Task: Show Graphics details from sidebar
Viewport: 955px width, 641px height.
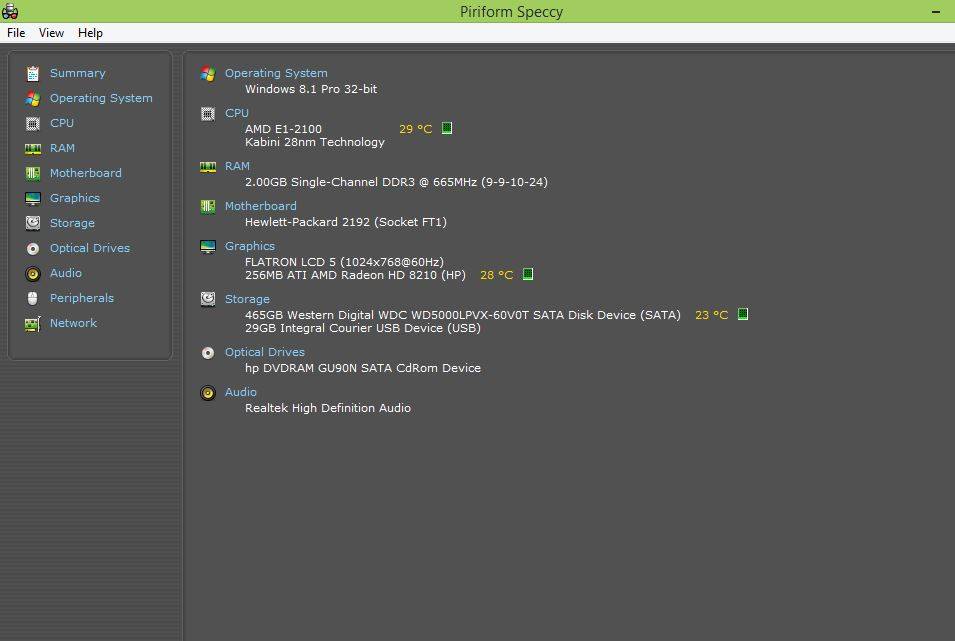Action: pos(74,198)
